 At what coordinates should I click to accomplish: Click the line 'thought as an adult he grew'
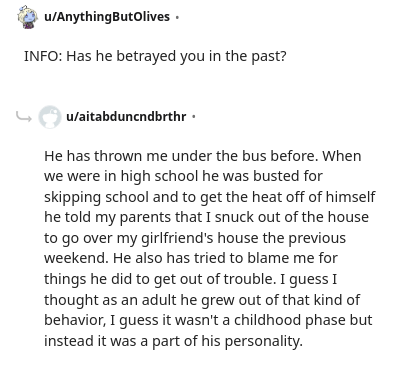tap(202, 300)
